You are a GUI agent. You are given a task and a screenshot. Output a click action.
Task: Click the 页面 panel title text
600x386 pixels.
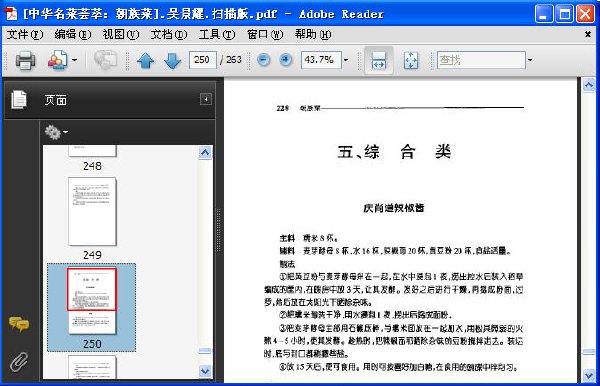(56, 100)
